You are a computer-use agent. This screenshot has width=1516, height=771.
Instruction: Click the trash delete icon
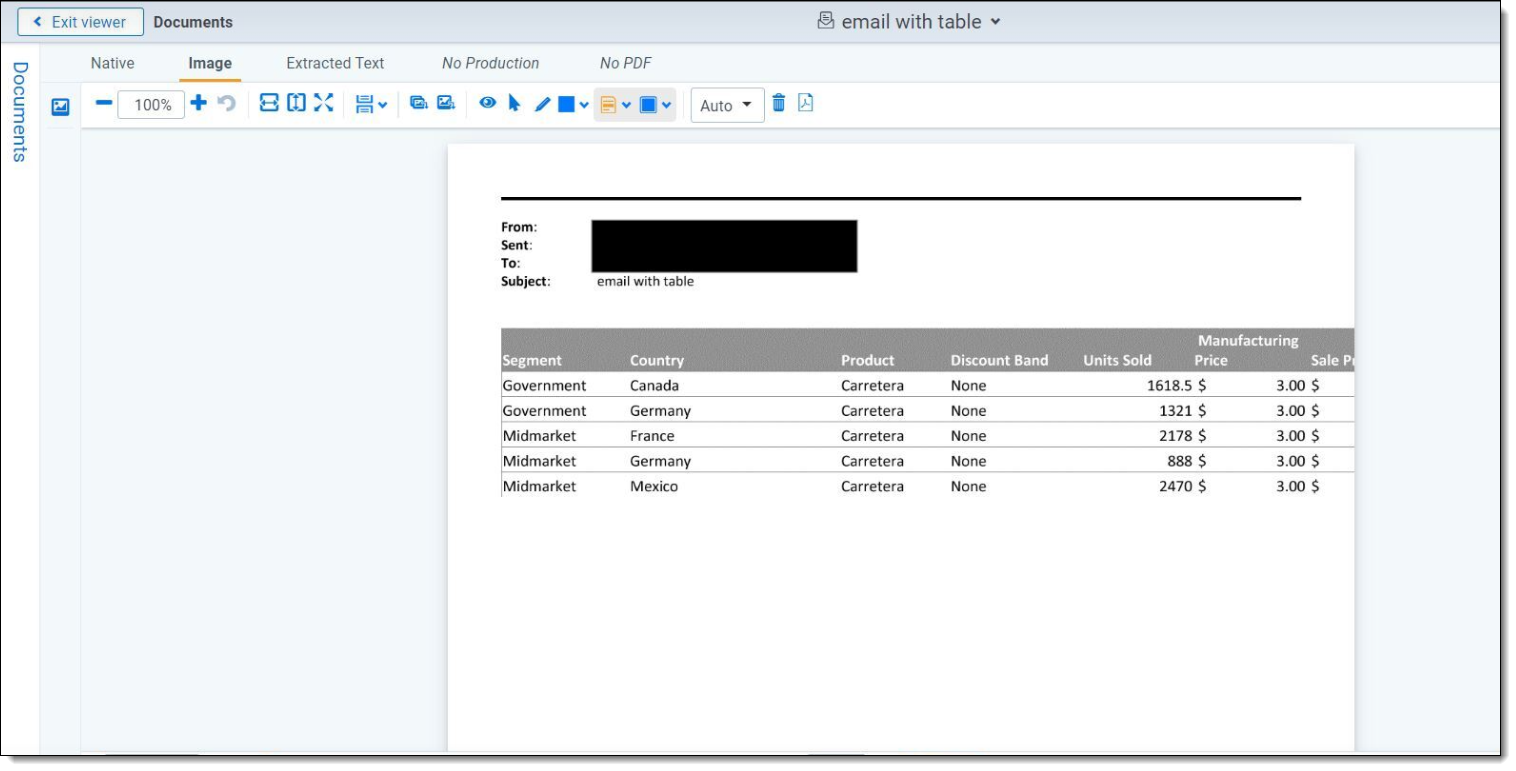click(779, 103)
